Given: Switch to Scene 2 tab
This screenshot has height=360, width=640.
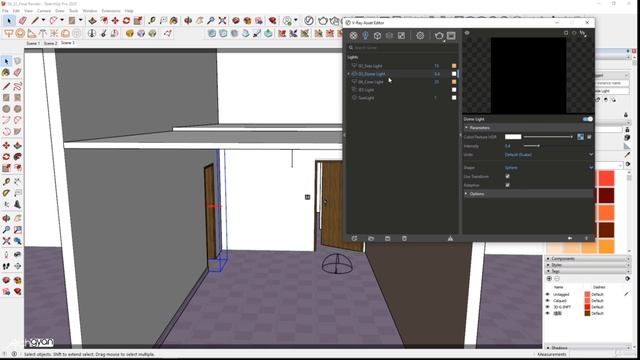Looking at the screenshot, I should (50, 43).
